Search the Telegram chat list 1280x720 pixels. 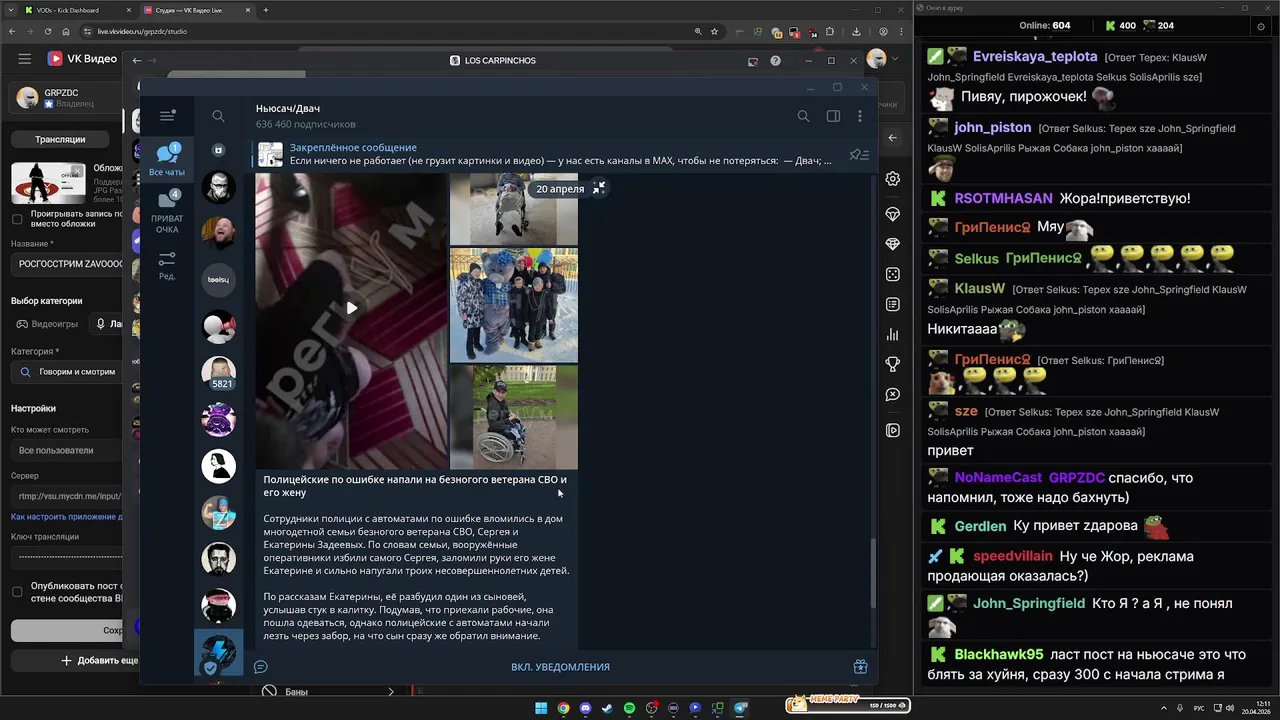pyautogui.click(x=218, y=116)
